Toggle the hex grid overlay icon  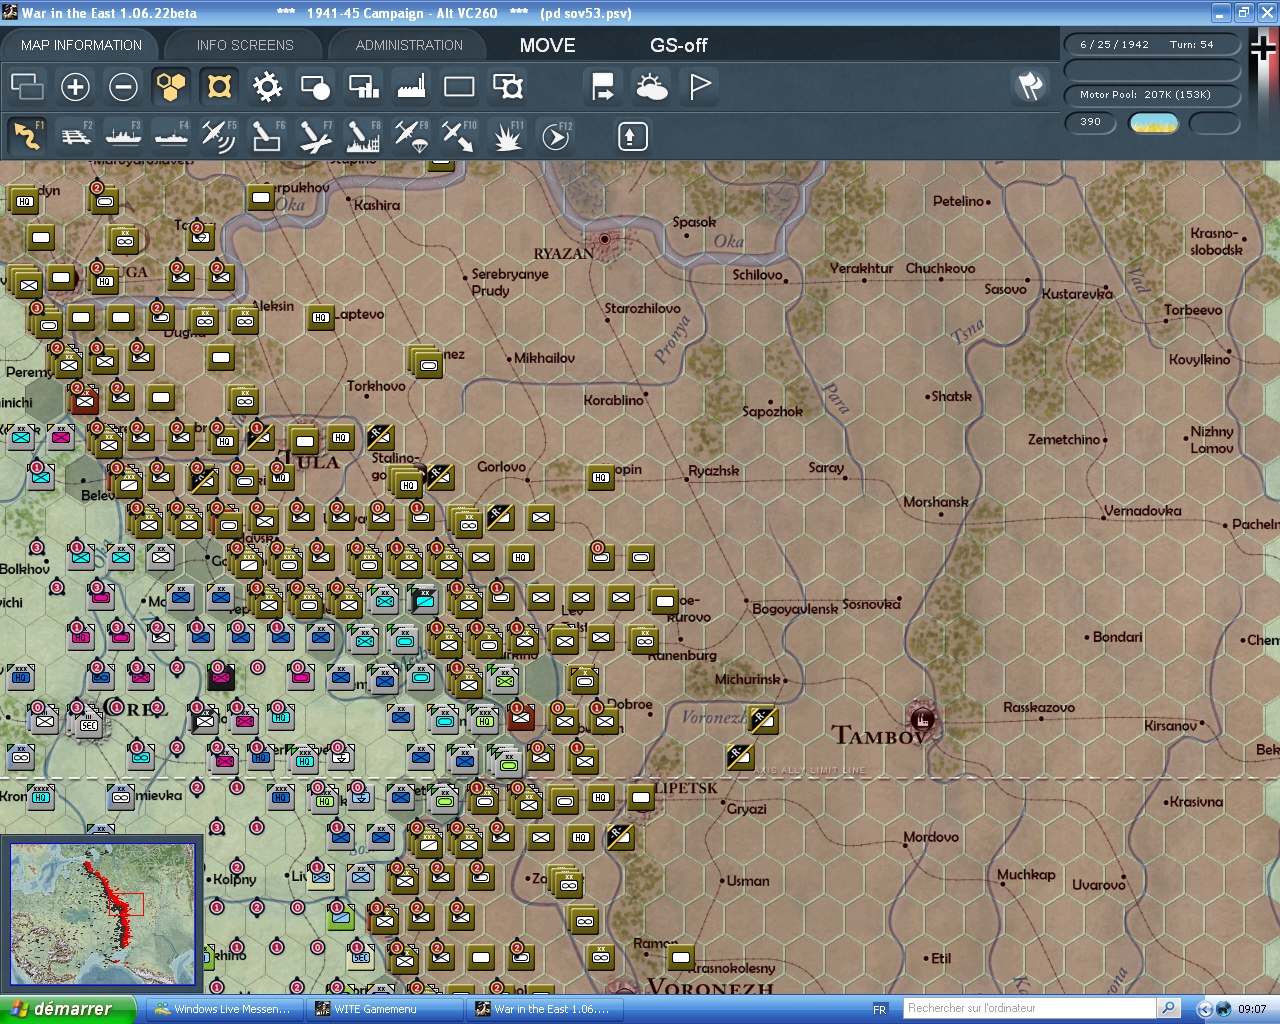170,87
